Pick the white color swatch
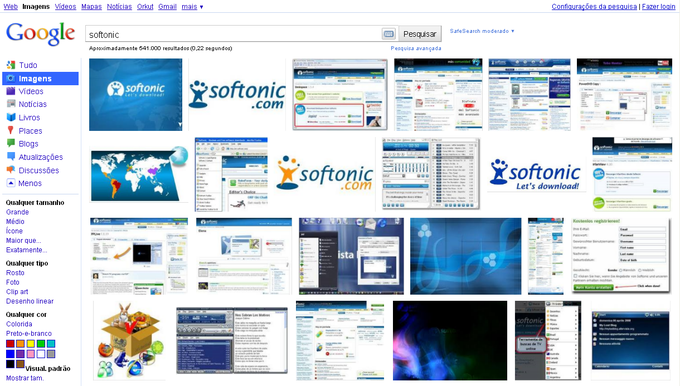 click(41, 354)
